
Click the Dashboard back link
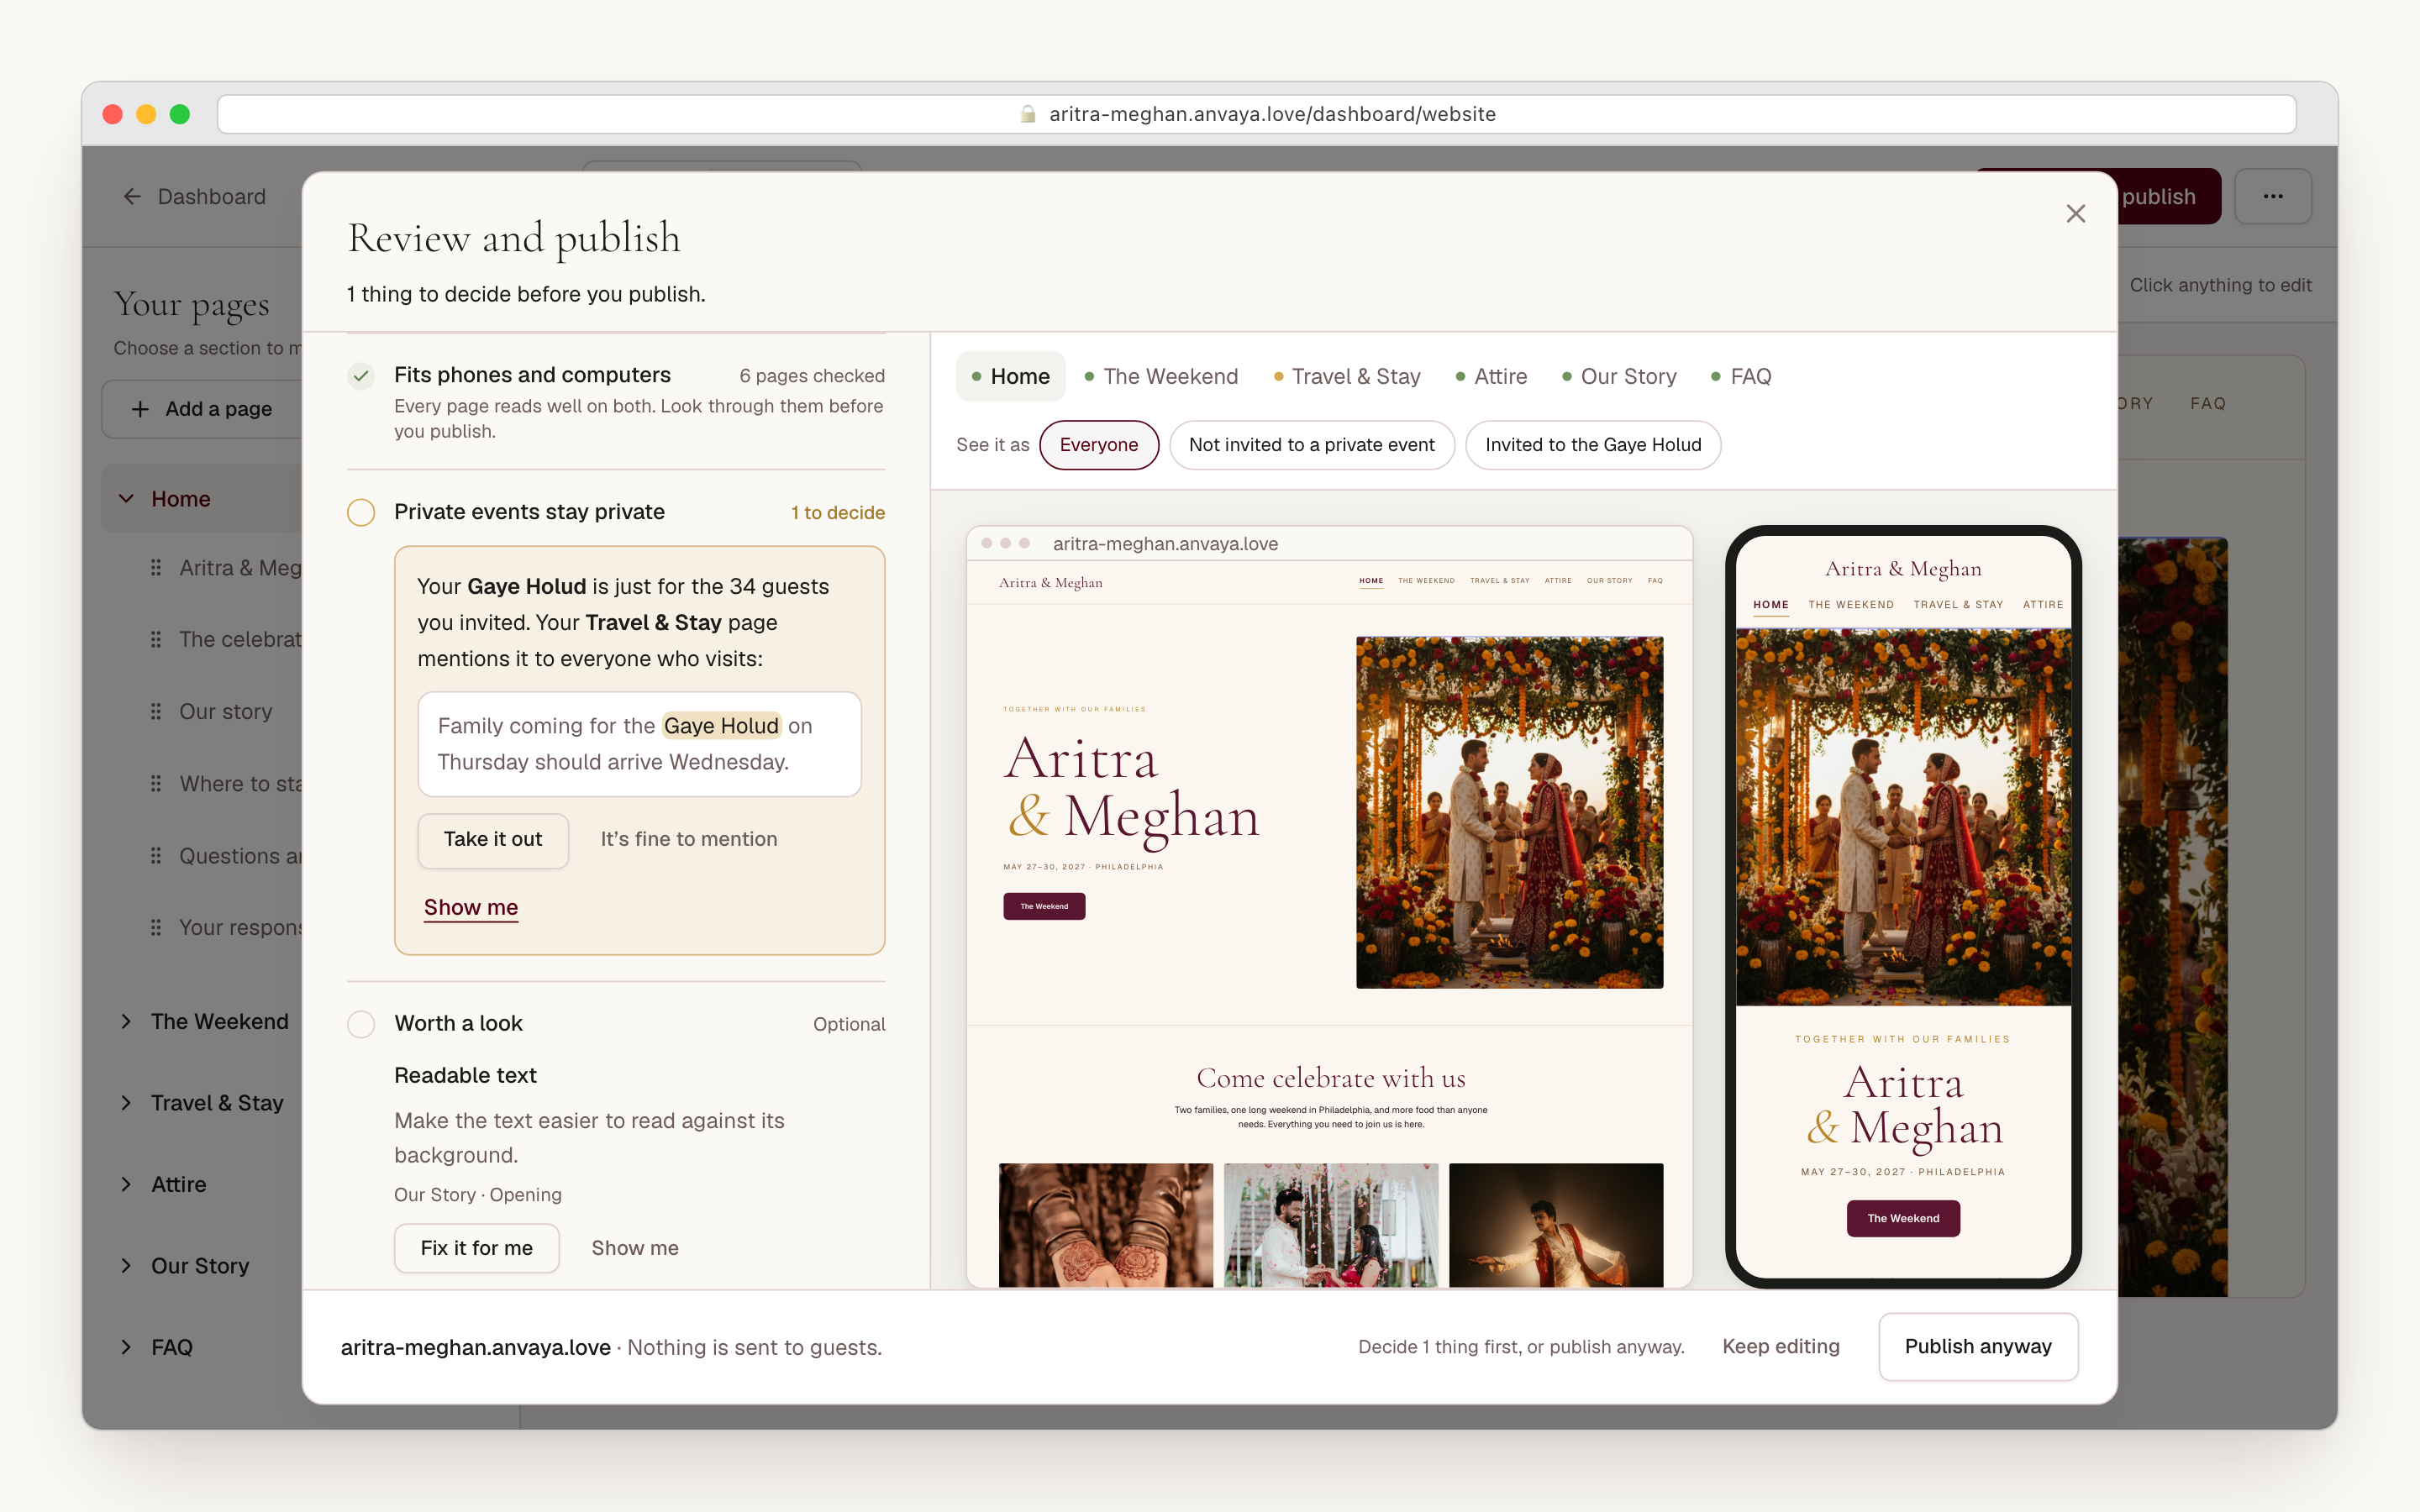[x=194, y=197]
